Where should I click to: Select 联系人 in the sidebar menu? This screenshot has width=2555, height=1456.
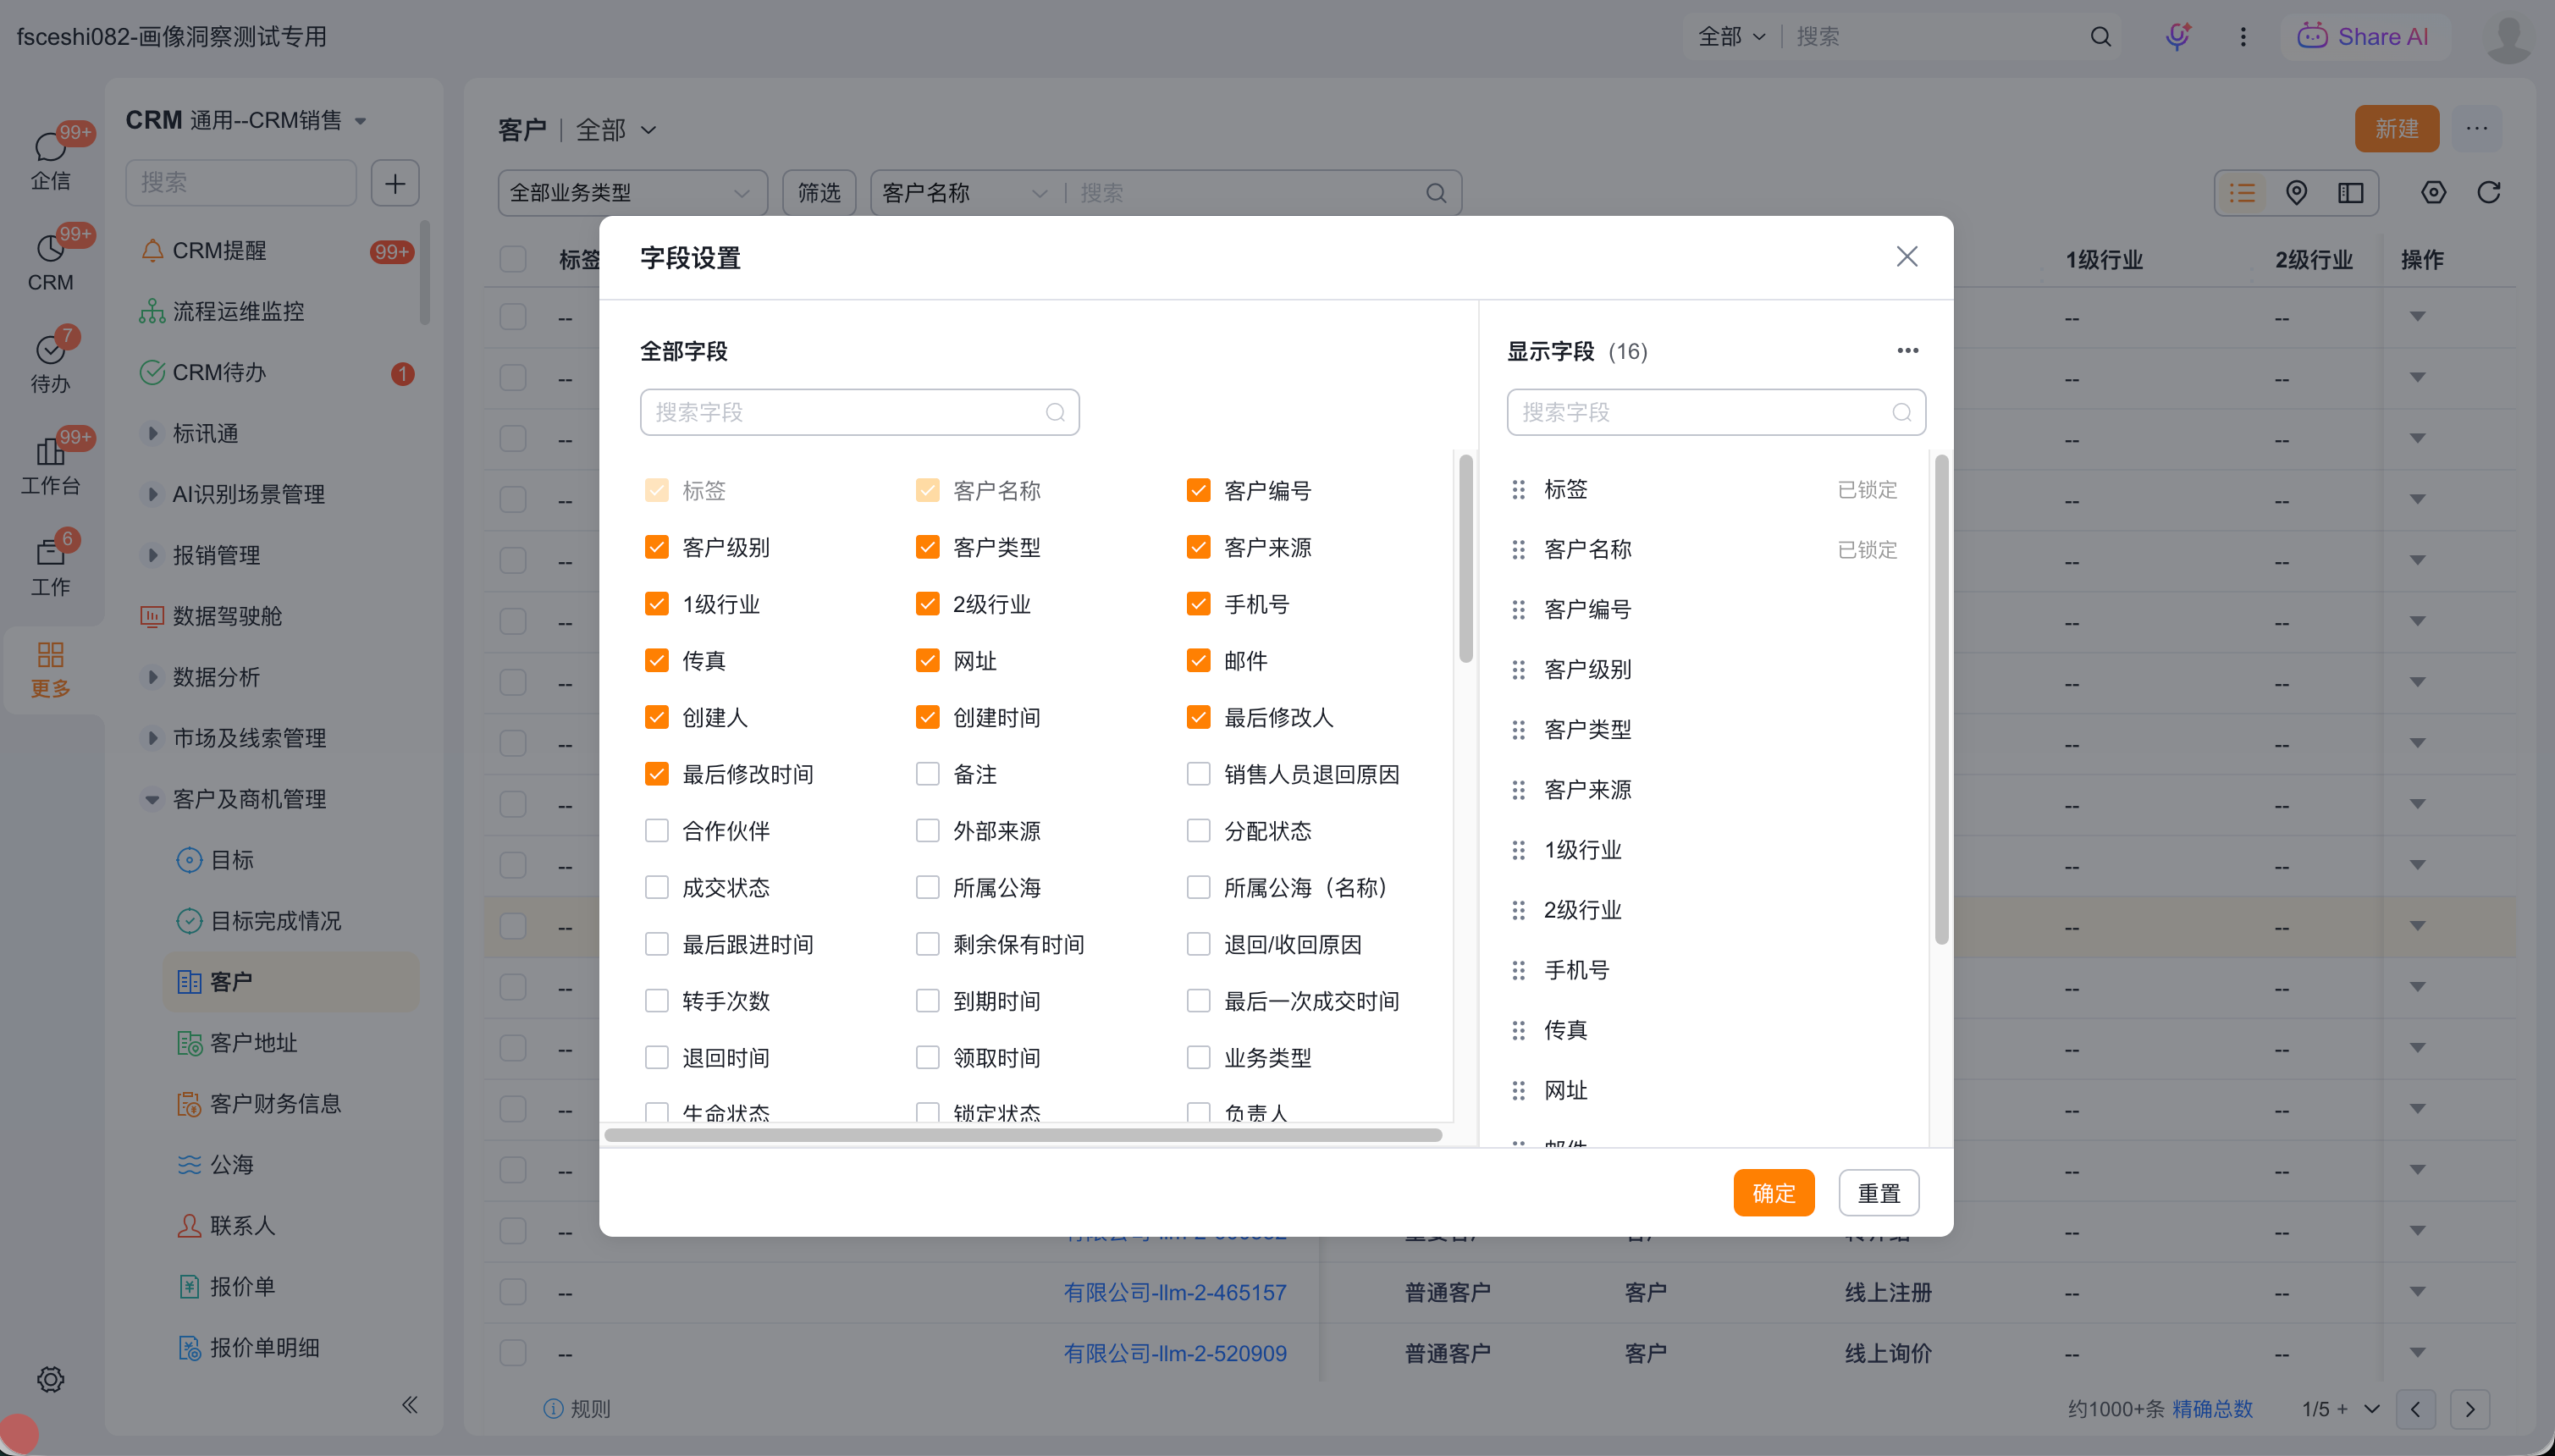(x=242, y=1226)
